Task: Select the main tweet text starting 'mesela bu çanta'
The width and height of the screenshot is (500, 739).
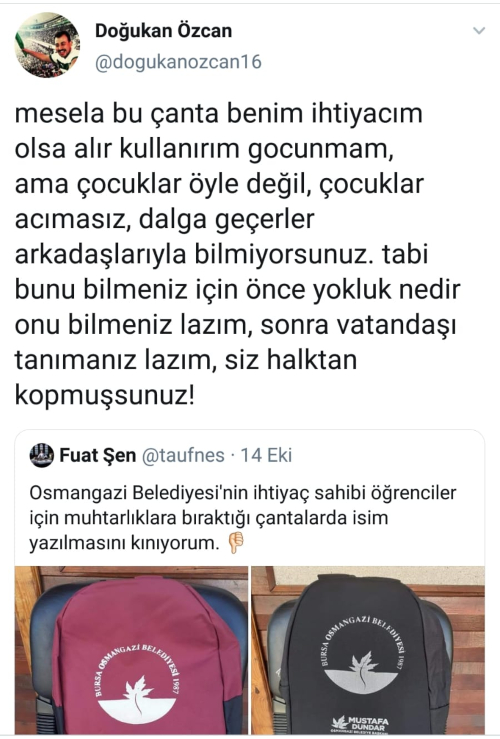Action: click(237, 254)
